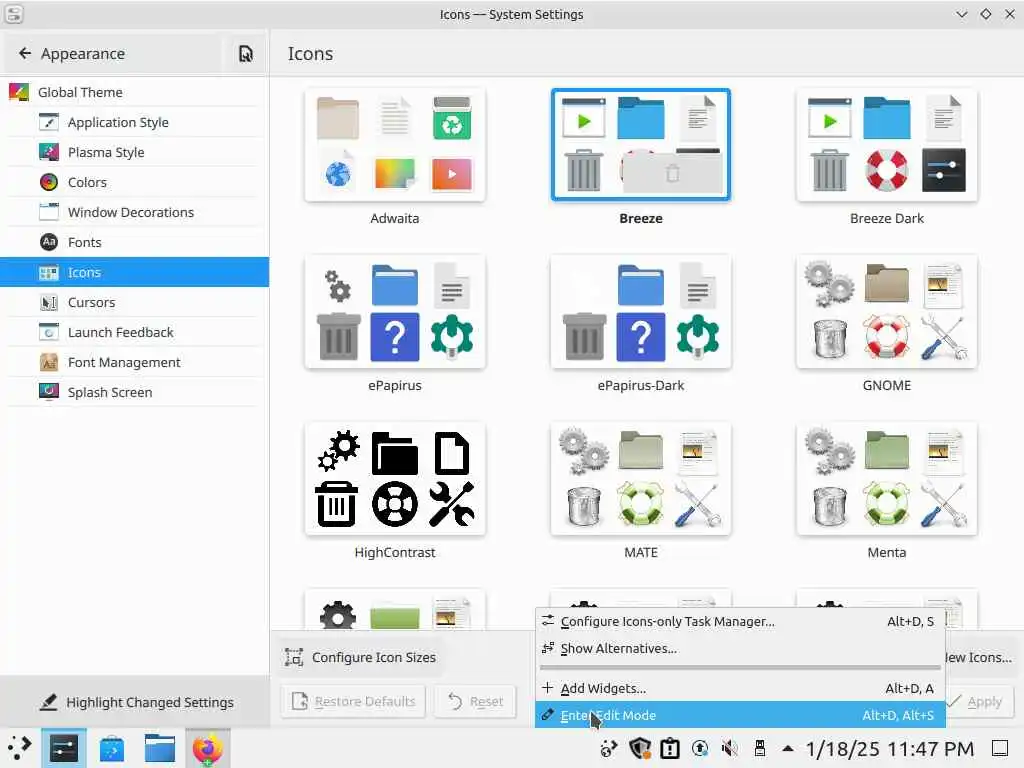Viewport: 1024px width, 768px height.
Task: Open Dolphin file manager from taskbar
Action: pos(159,748)
